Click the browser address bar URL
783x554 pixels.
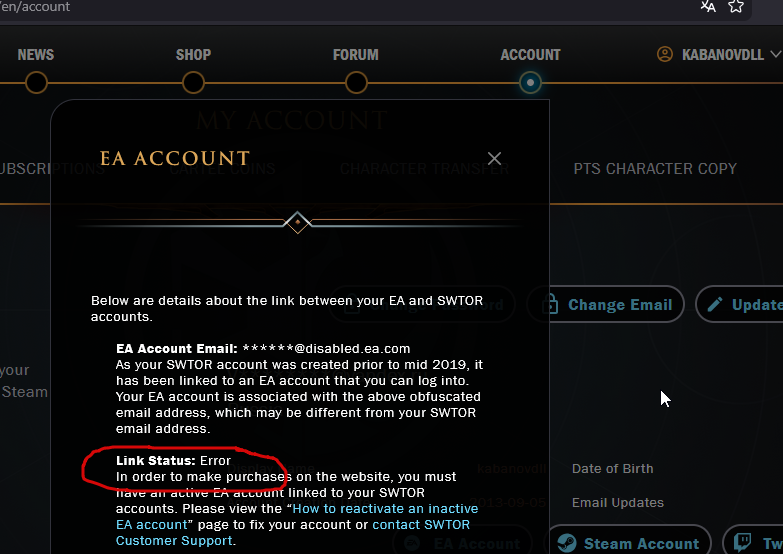[35, 7]
